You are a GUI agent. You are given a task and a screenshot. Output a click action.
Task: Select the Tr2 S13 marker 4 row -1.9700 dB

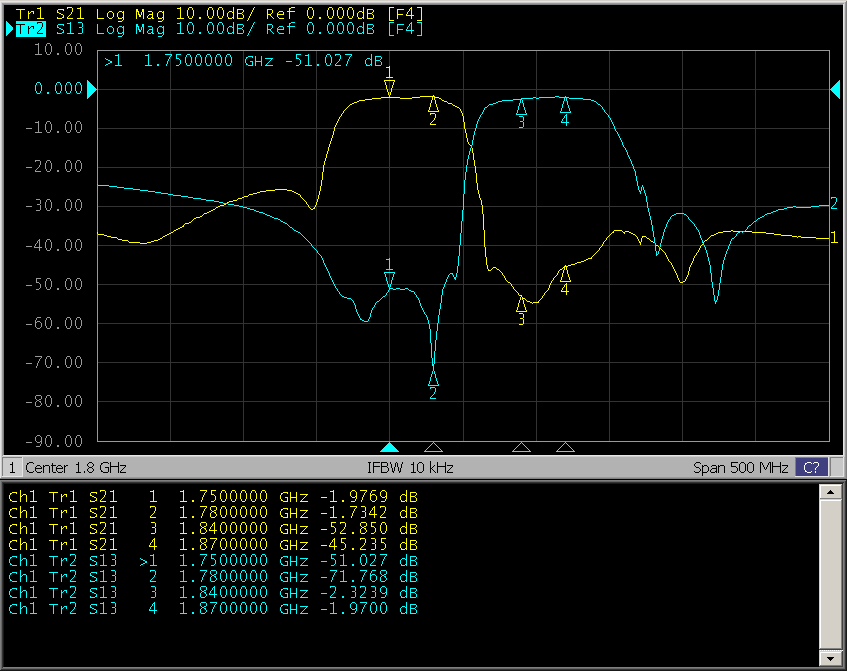point(213,609)
